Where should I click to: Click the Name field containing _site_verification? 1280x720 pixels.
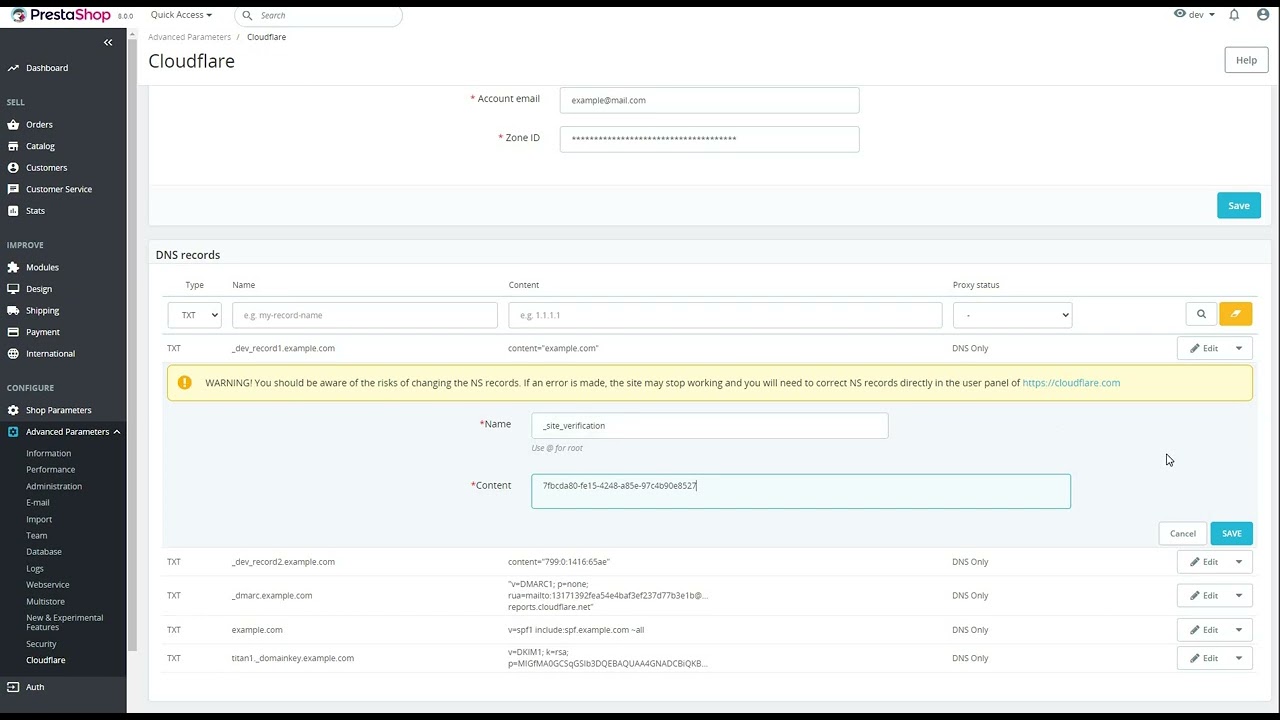pos(709,425)
